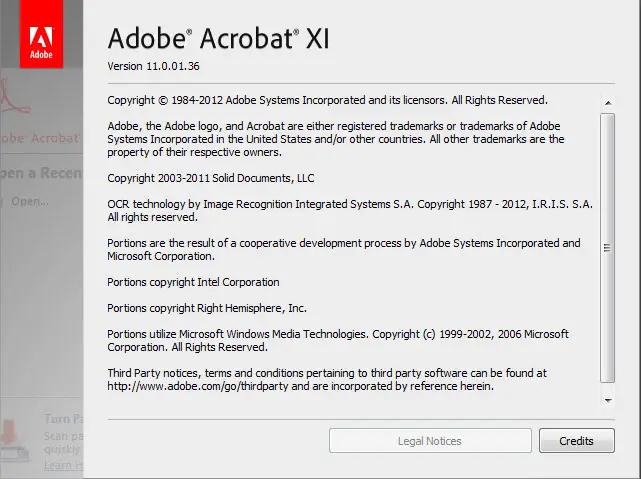Viewport: 641px width, 479px height.
Task: Click the red Adobe logo badge
Action: point(41,34)
